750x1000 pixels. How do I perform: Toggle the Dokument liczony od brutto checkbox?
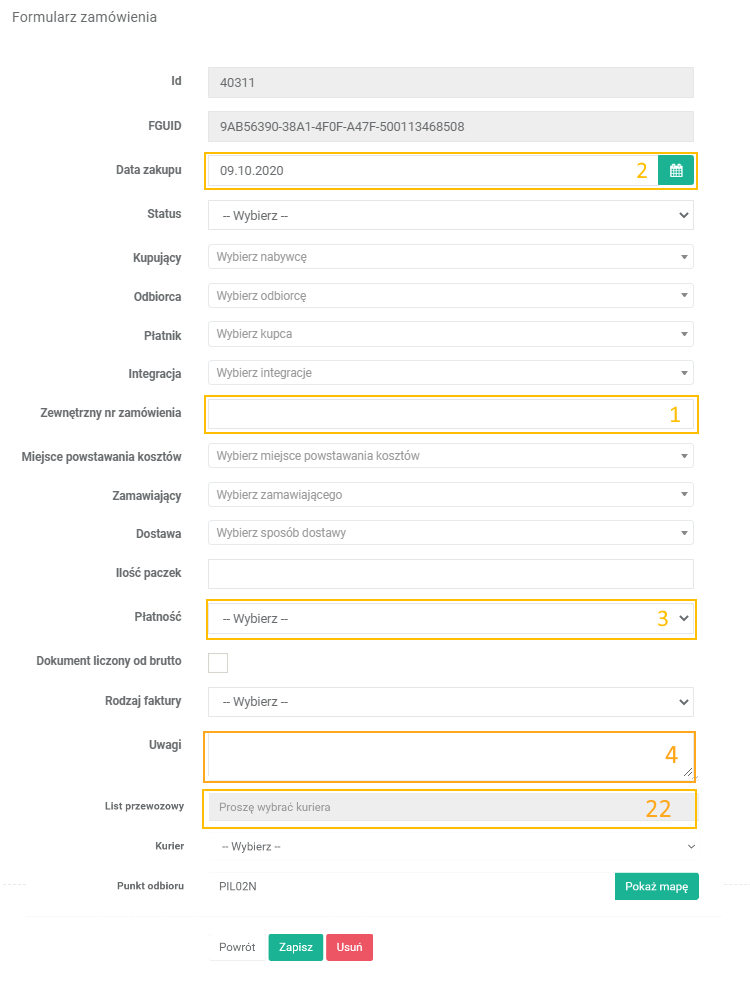[x=218, y=662]
